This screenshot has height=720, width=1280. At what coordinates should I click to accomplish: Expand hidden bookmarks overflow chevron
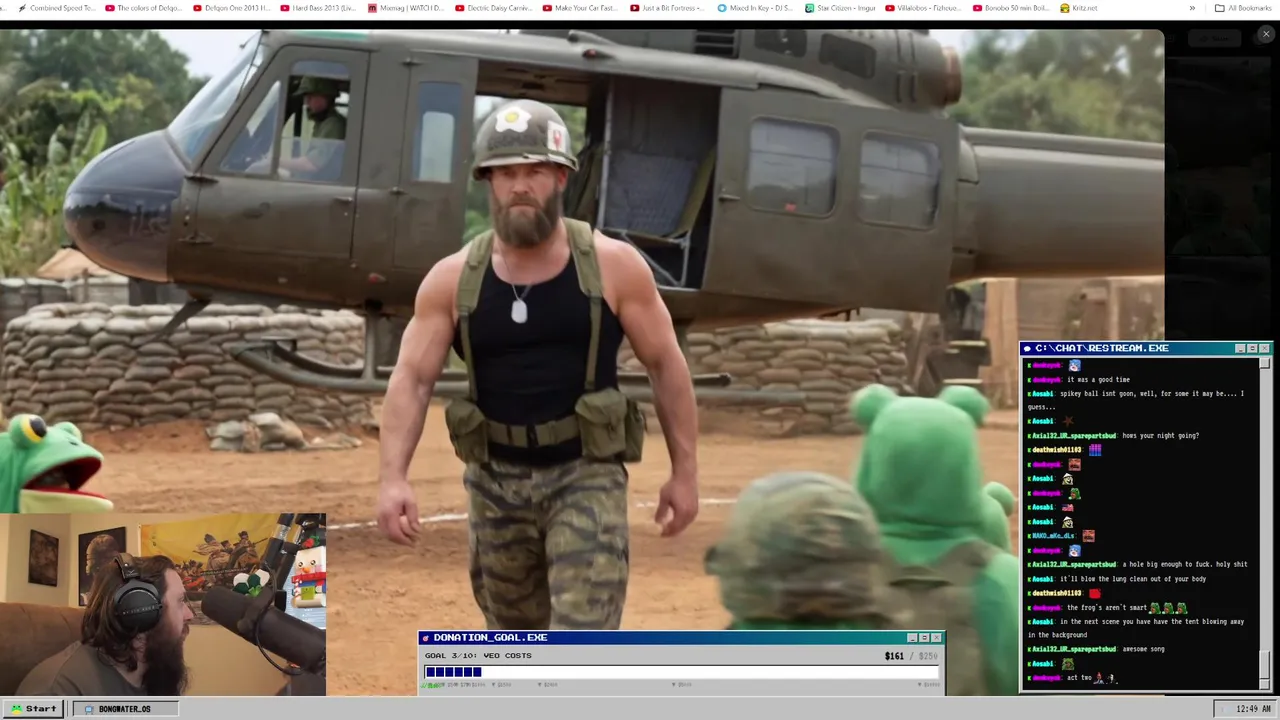pyautogui.click(x=1192, y=8)
